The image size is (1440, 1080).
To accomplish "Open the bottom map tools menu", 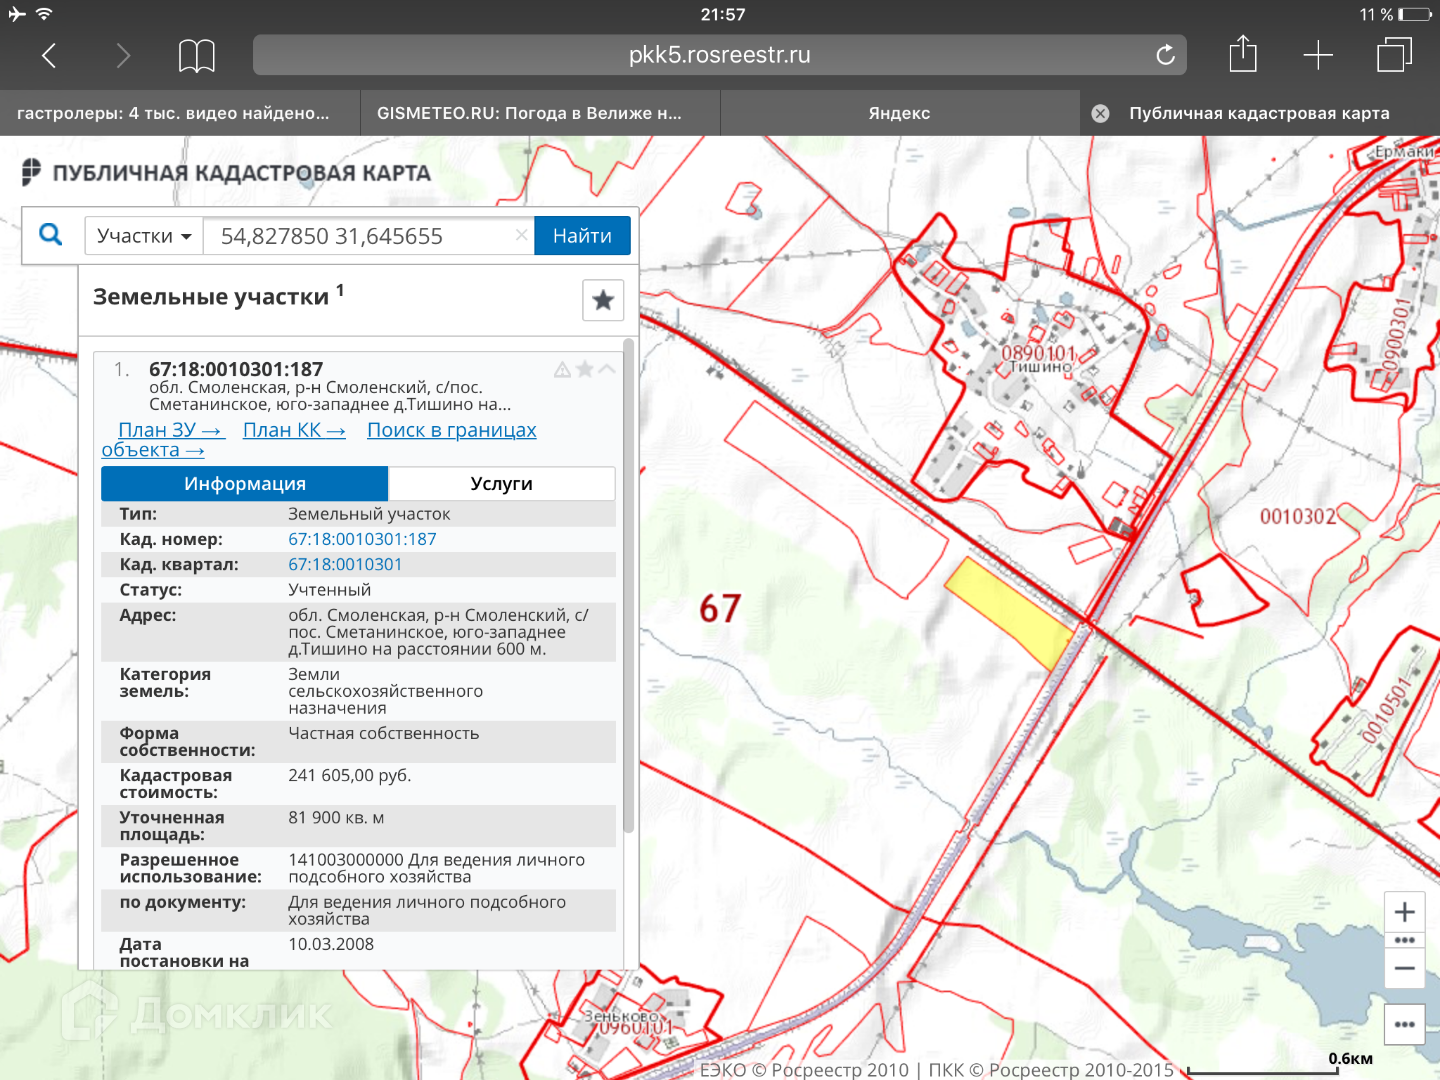I will pos(1404,1025).
